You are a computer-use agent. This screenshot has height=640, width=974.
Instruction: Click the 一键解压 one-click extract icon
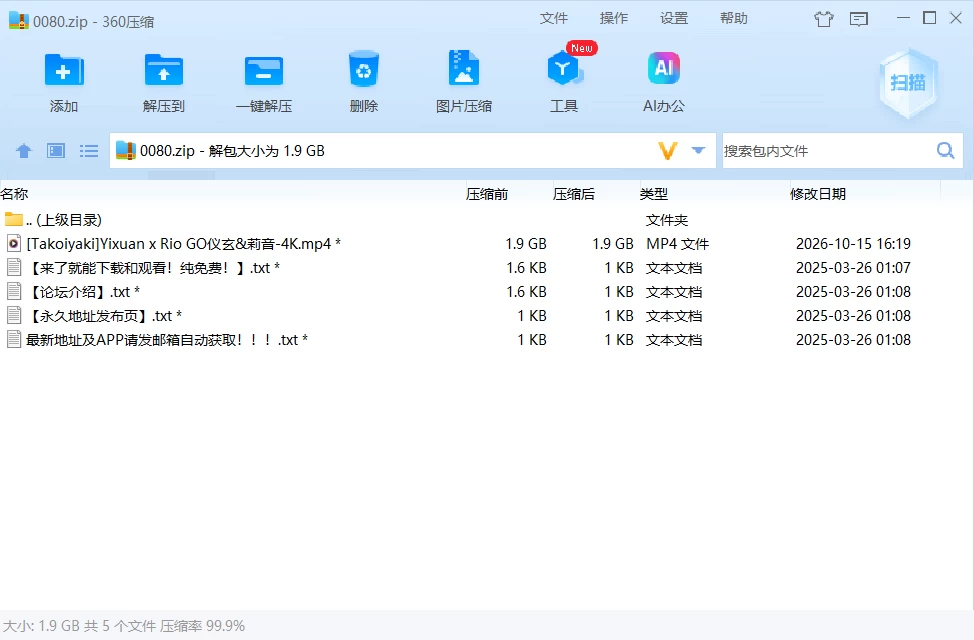coord(264,71)
